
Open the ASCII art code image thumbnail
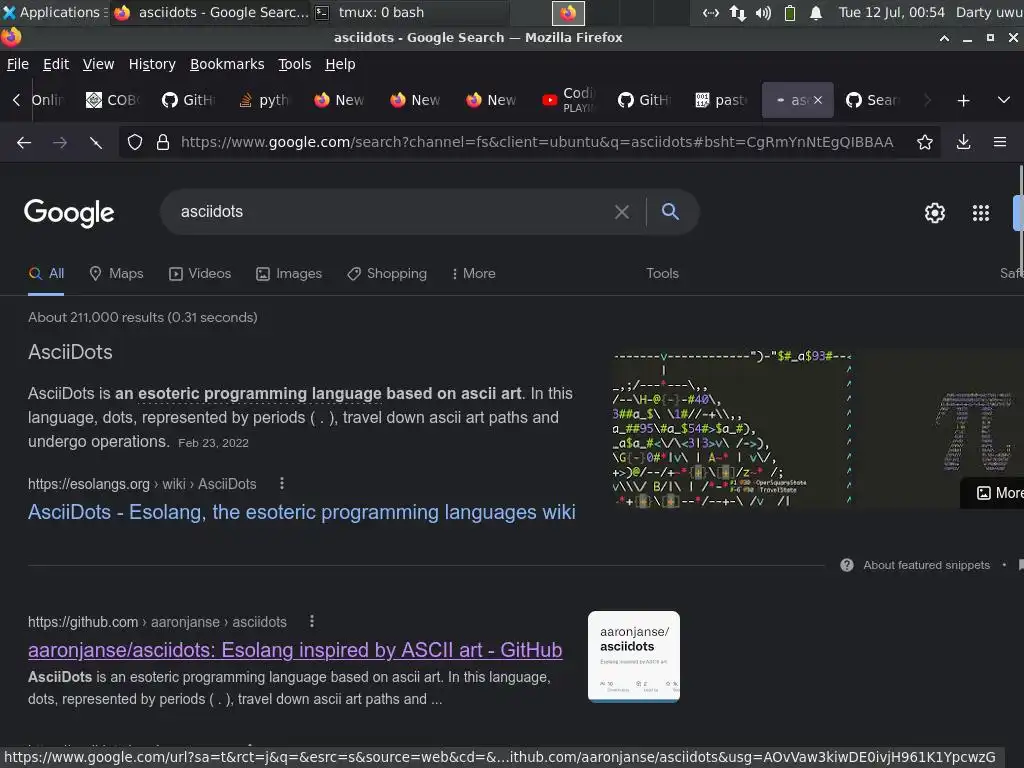(731, 429)
